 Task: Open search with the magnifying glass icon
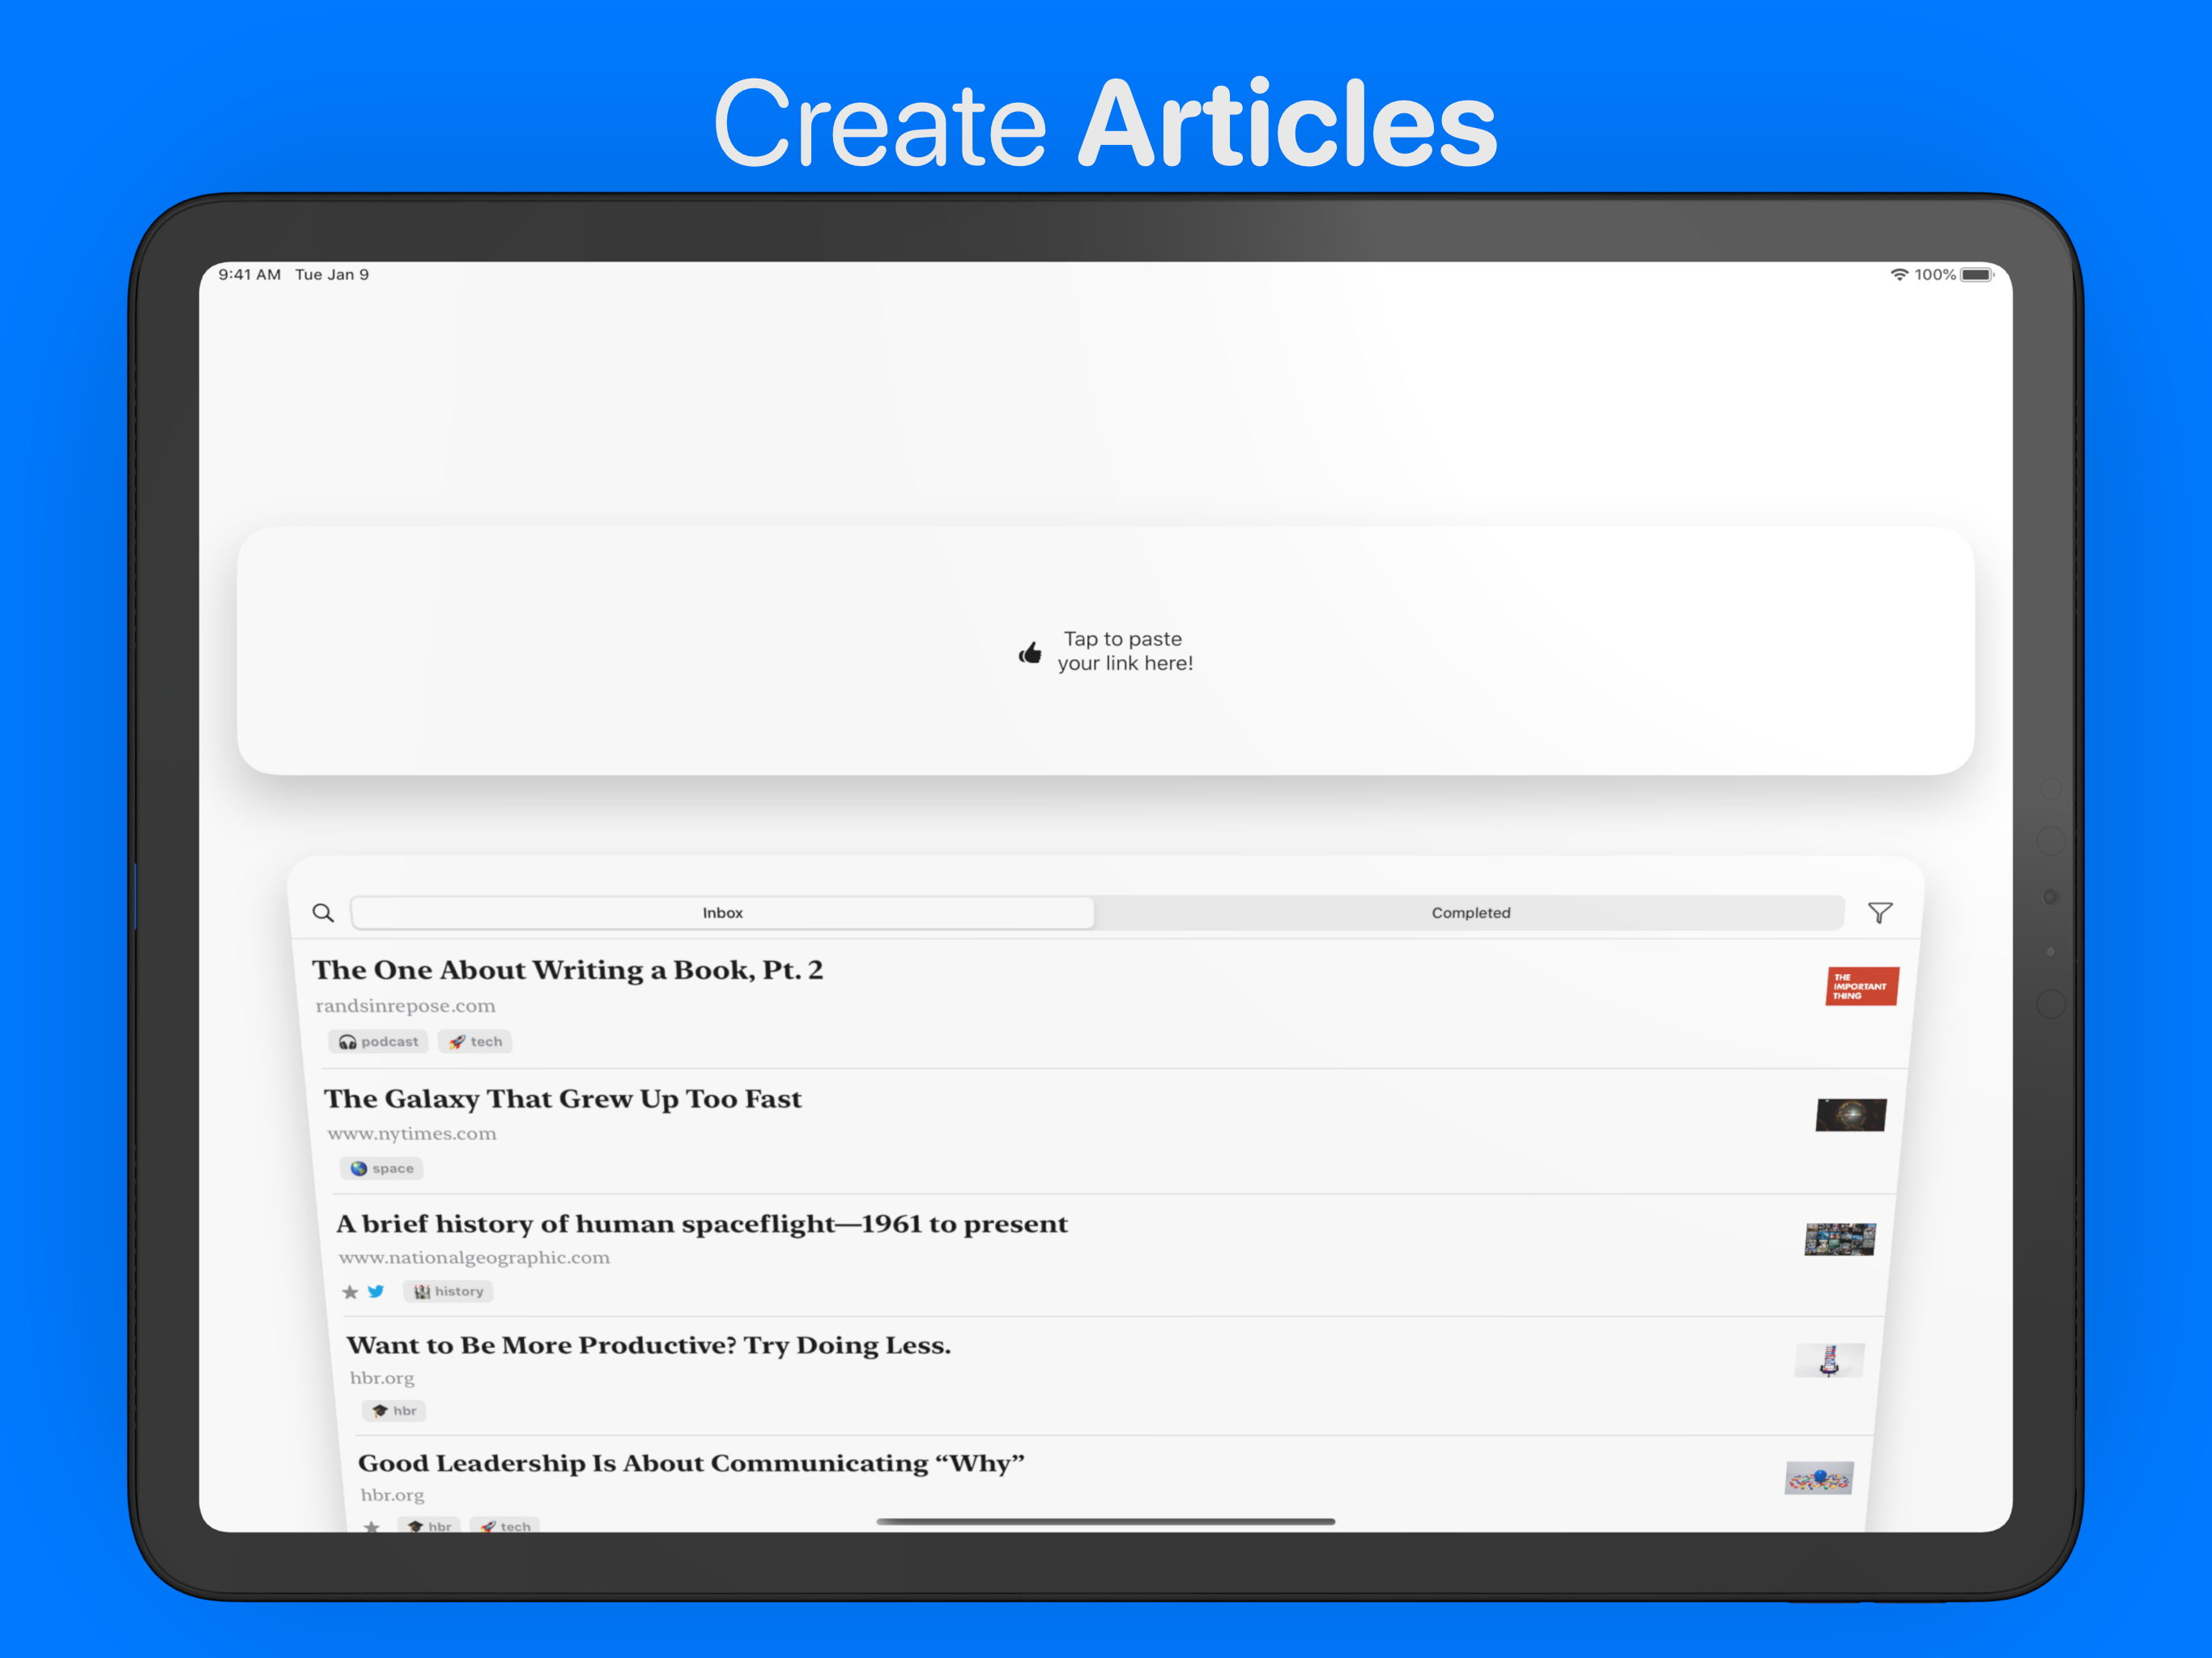click(323, 913)
